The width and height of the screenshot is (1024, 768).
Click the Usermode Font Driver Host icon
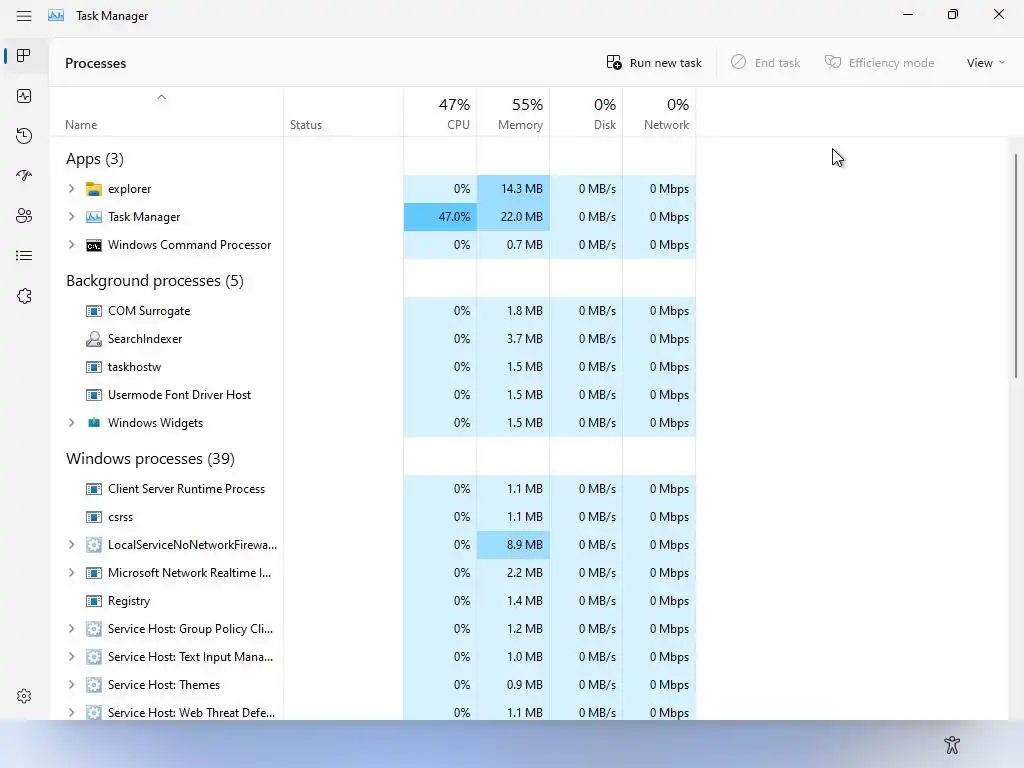pyautogui.click(x=94, y=395)
